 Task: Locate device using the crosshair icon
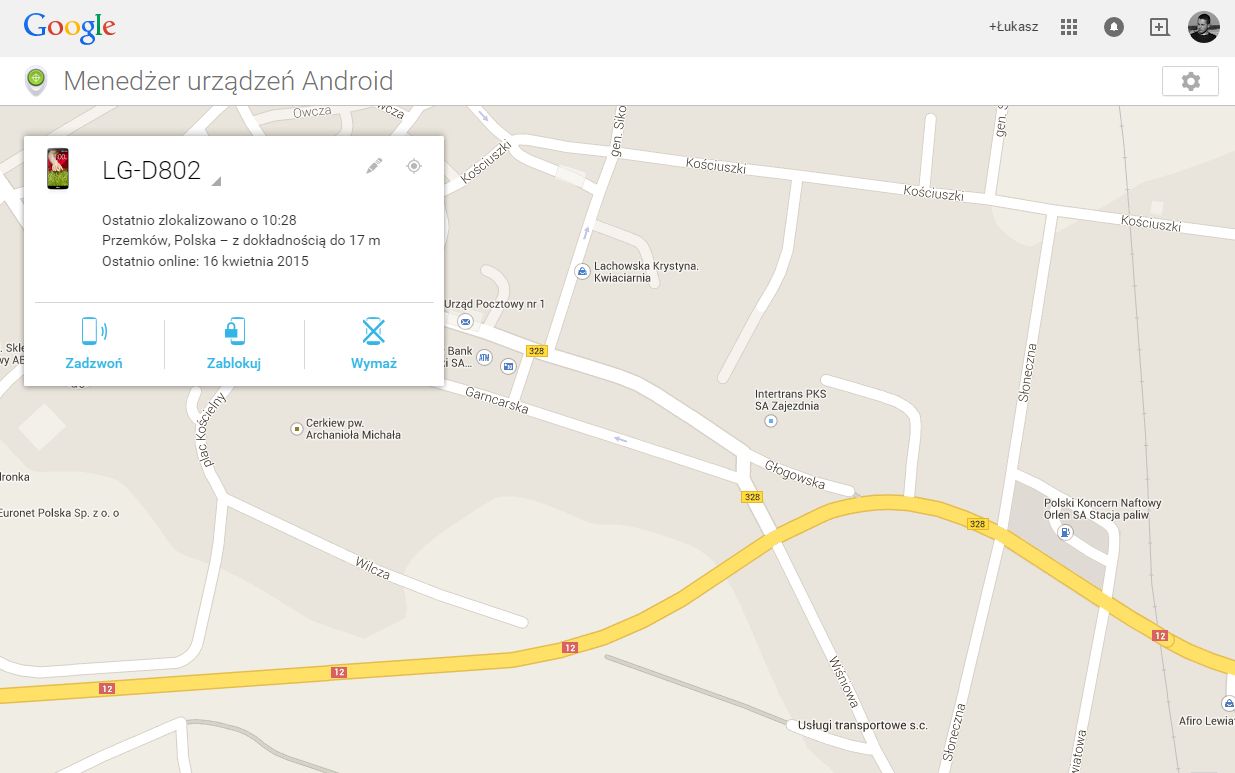pos(414,166)
